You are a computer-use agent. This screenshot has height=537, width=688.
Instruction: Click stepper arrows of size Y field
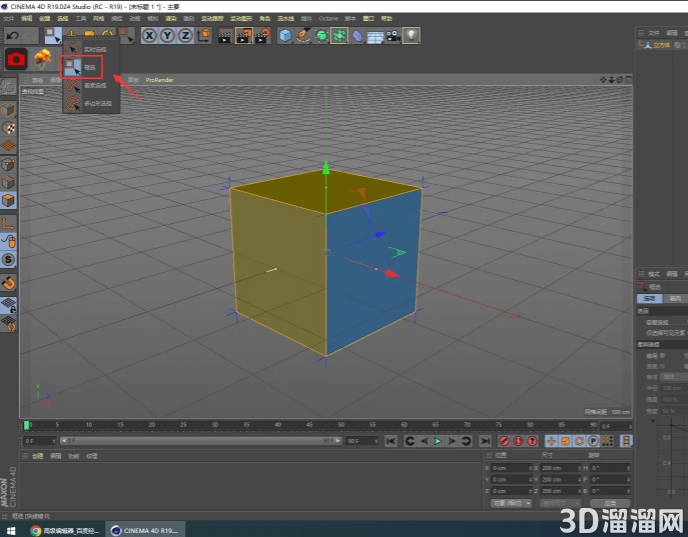579,480
